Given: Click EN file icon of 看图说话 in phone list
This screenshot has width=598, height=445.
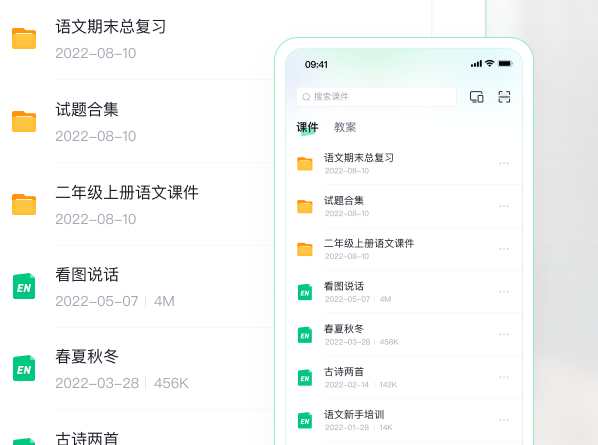Looking at the screenshot, I should 305,292.
